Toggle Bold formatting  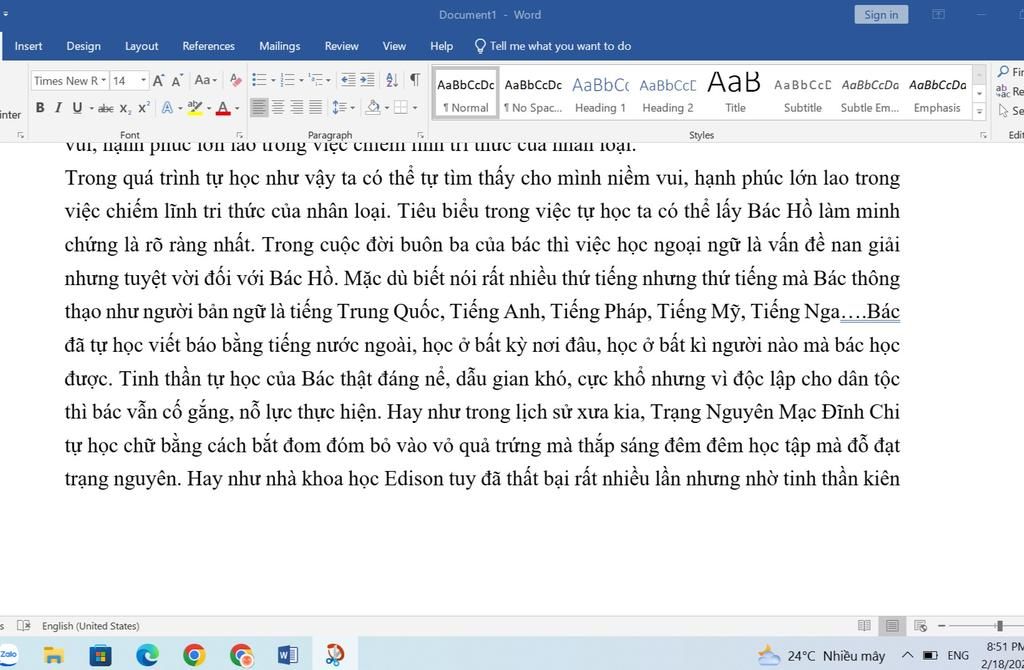point(40,108)
